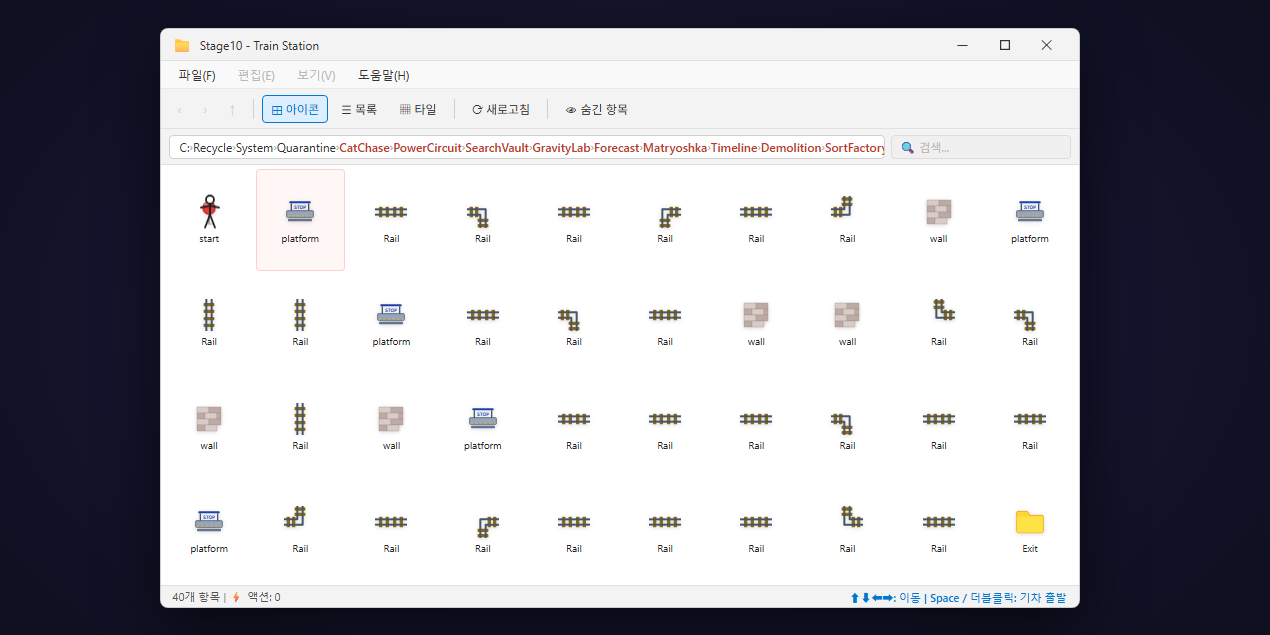Select the straight Rail left of the second-row wall pair
The height and width of the screenshot is (635, 1270).
pos(665,315)
